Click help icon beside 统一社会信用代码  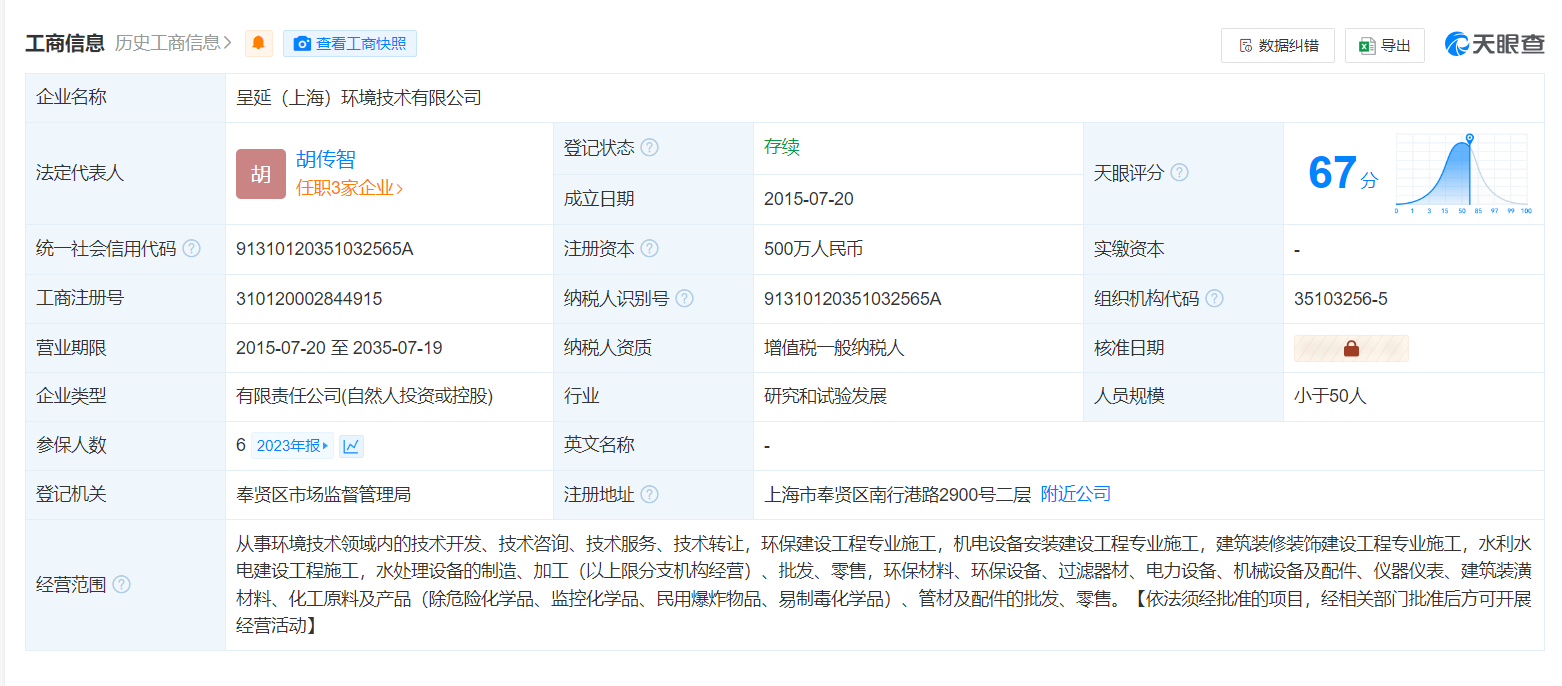[191, 249]
